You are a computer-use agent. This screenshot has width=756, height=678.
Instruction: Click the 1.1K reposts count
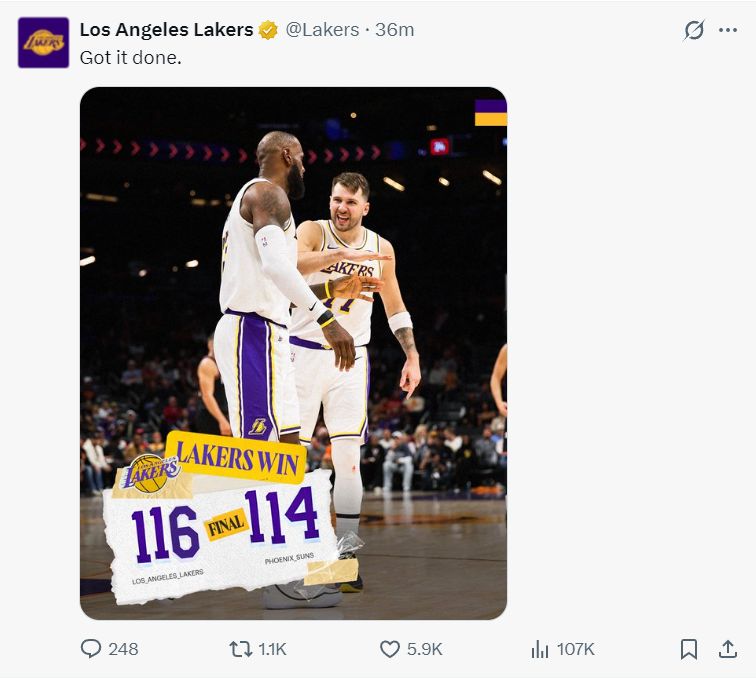272,649
